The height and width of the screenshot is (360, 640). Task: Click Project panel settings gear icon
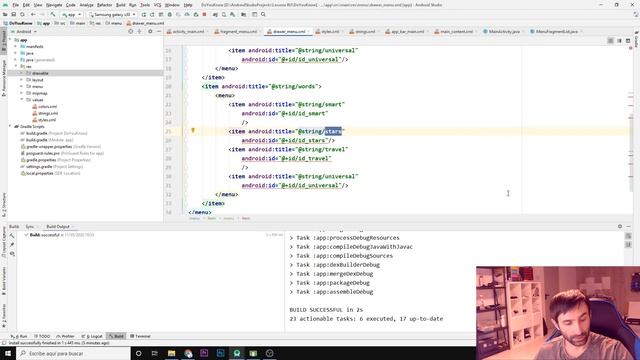(x=150, y=31)
